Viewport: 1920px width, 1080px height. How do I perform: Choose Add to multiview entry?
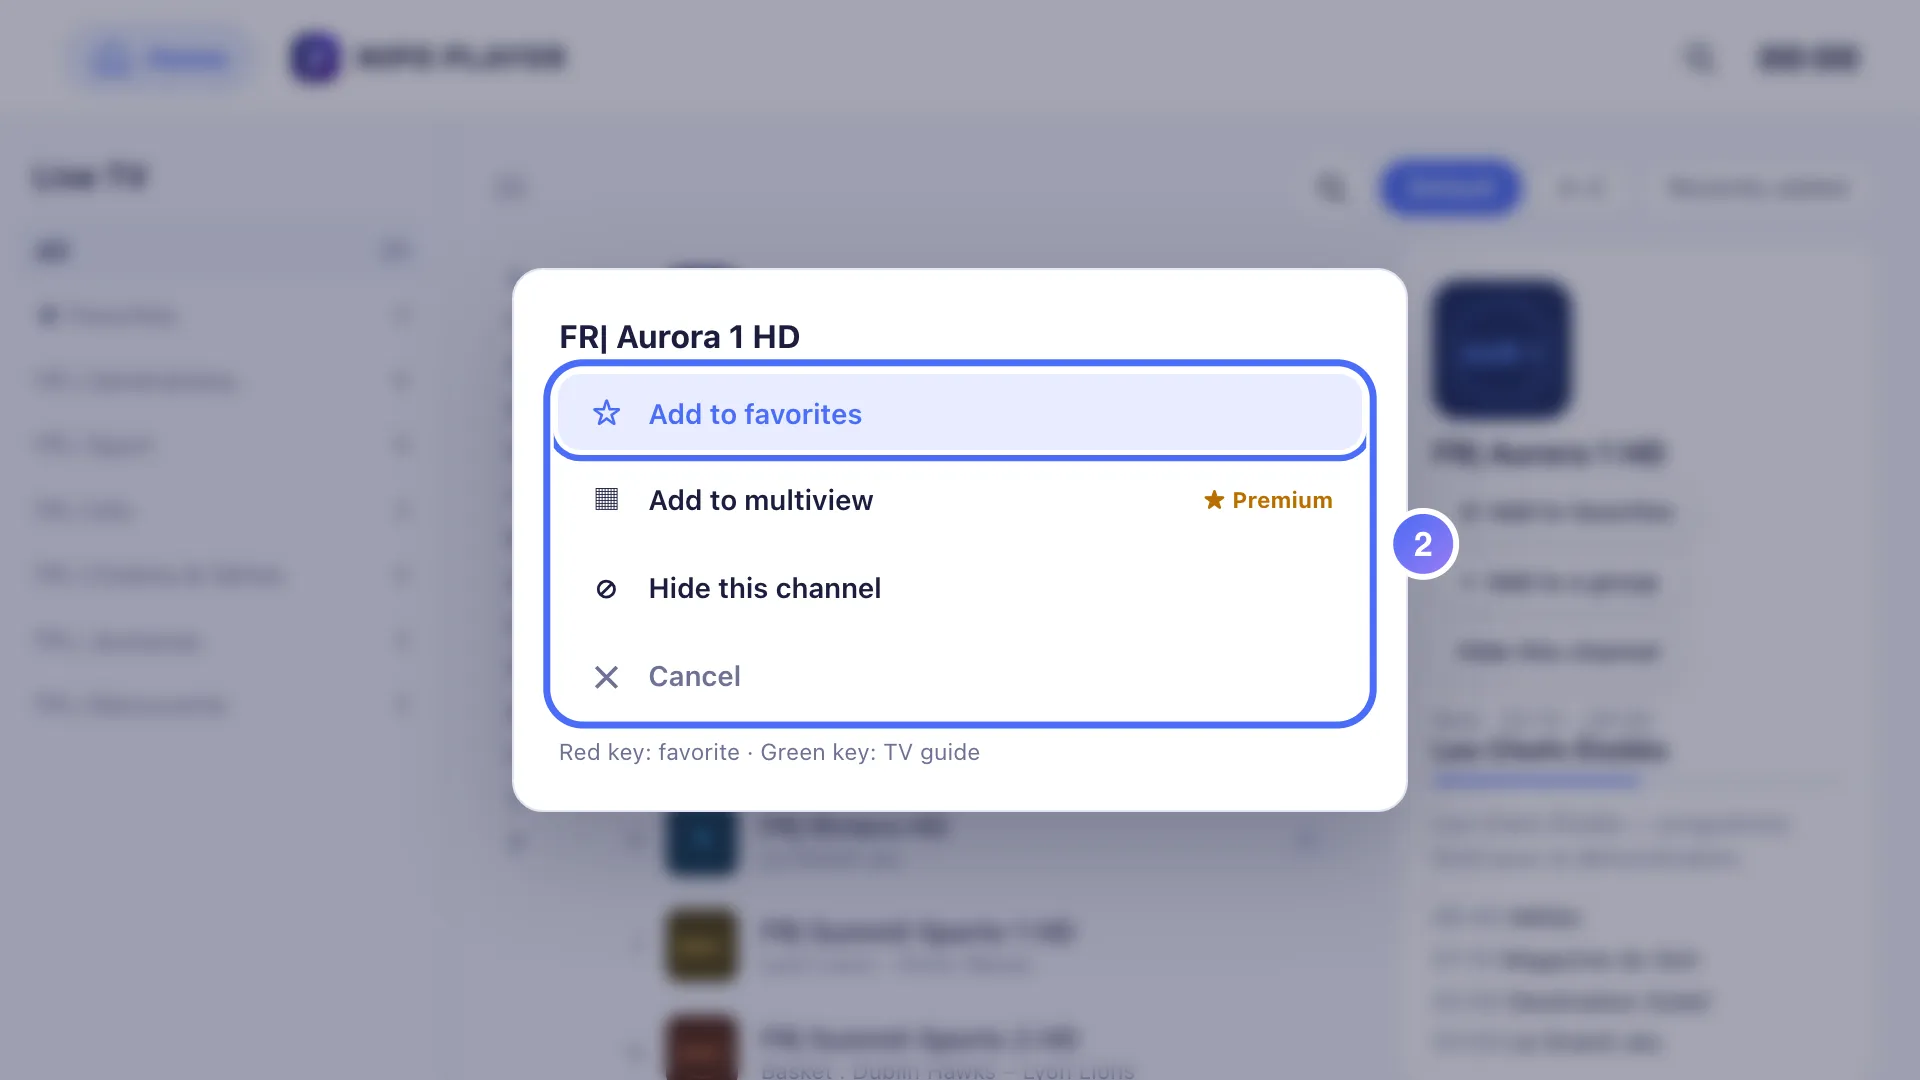pos(960,500)
